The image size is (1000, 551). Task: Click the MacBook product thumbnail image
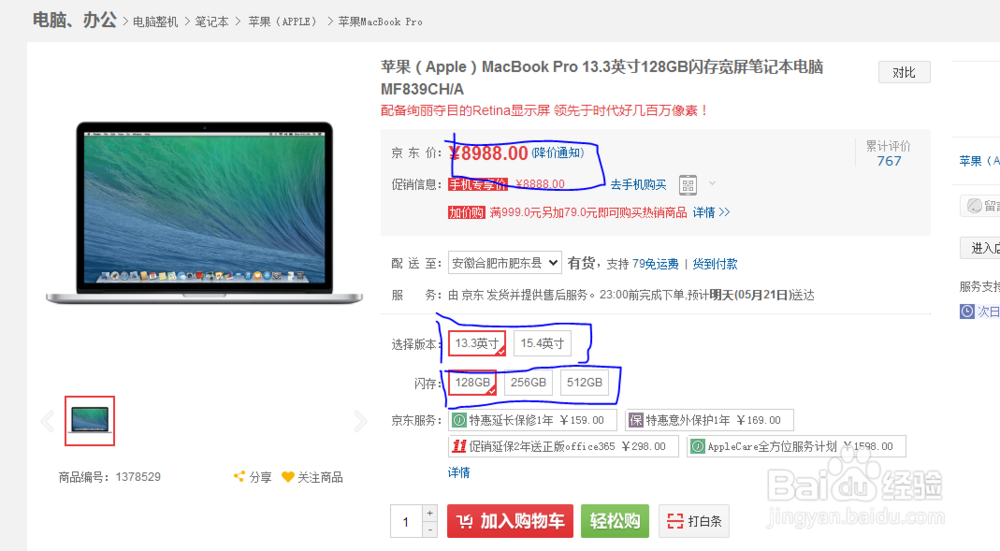point(90,421)
